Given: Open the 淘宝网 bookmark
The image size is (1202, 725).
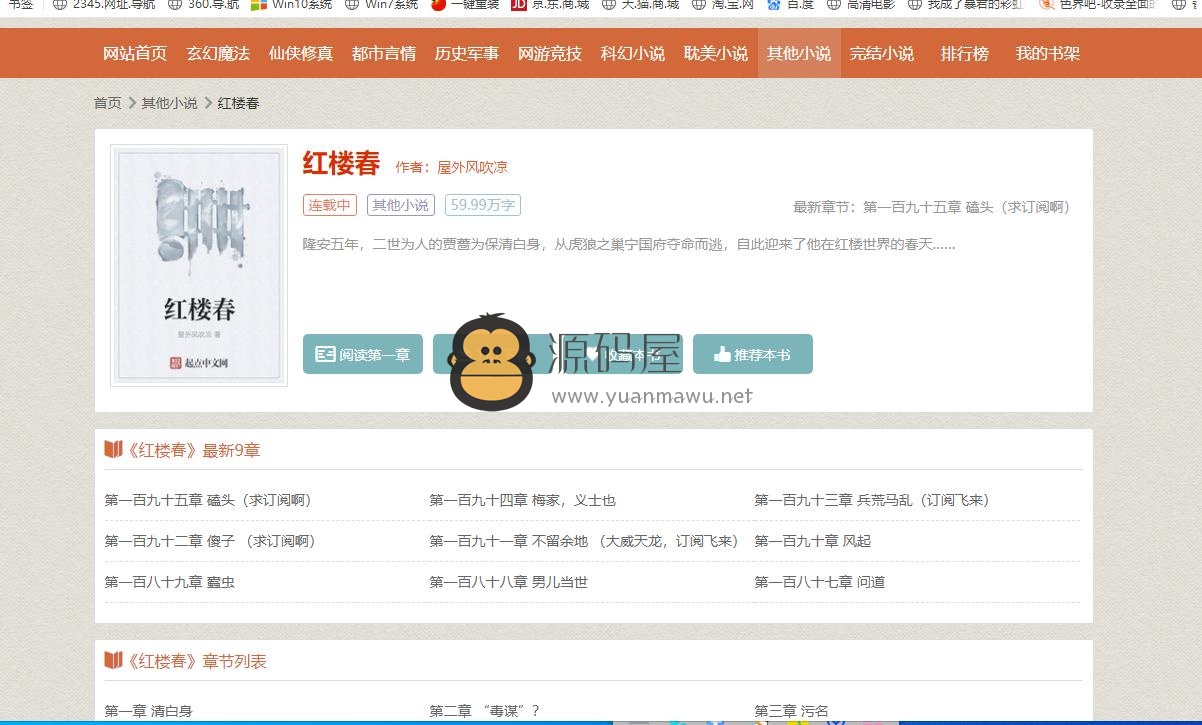Looking at the screenshot, I should coord(723,5).
